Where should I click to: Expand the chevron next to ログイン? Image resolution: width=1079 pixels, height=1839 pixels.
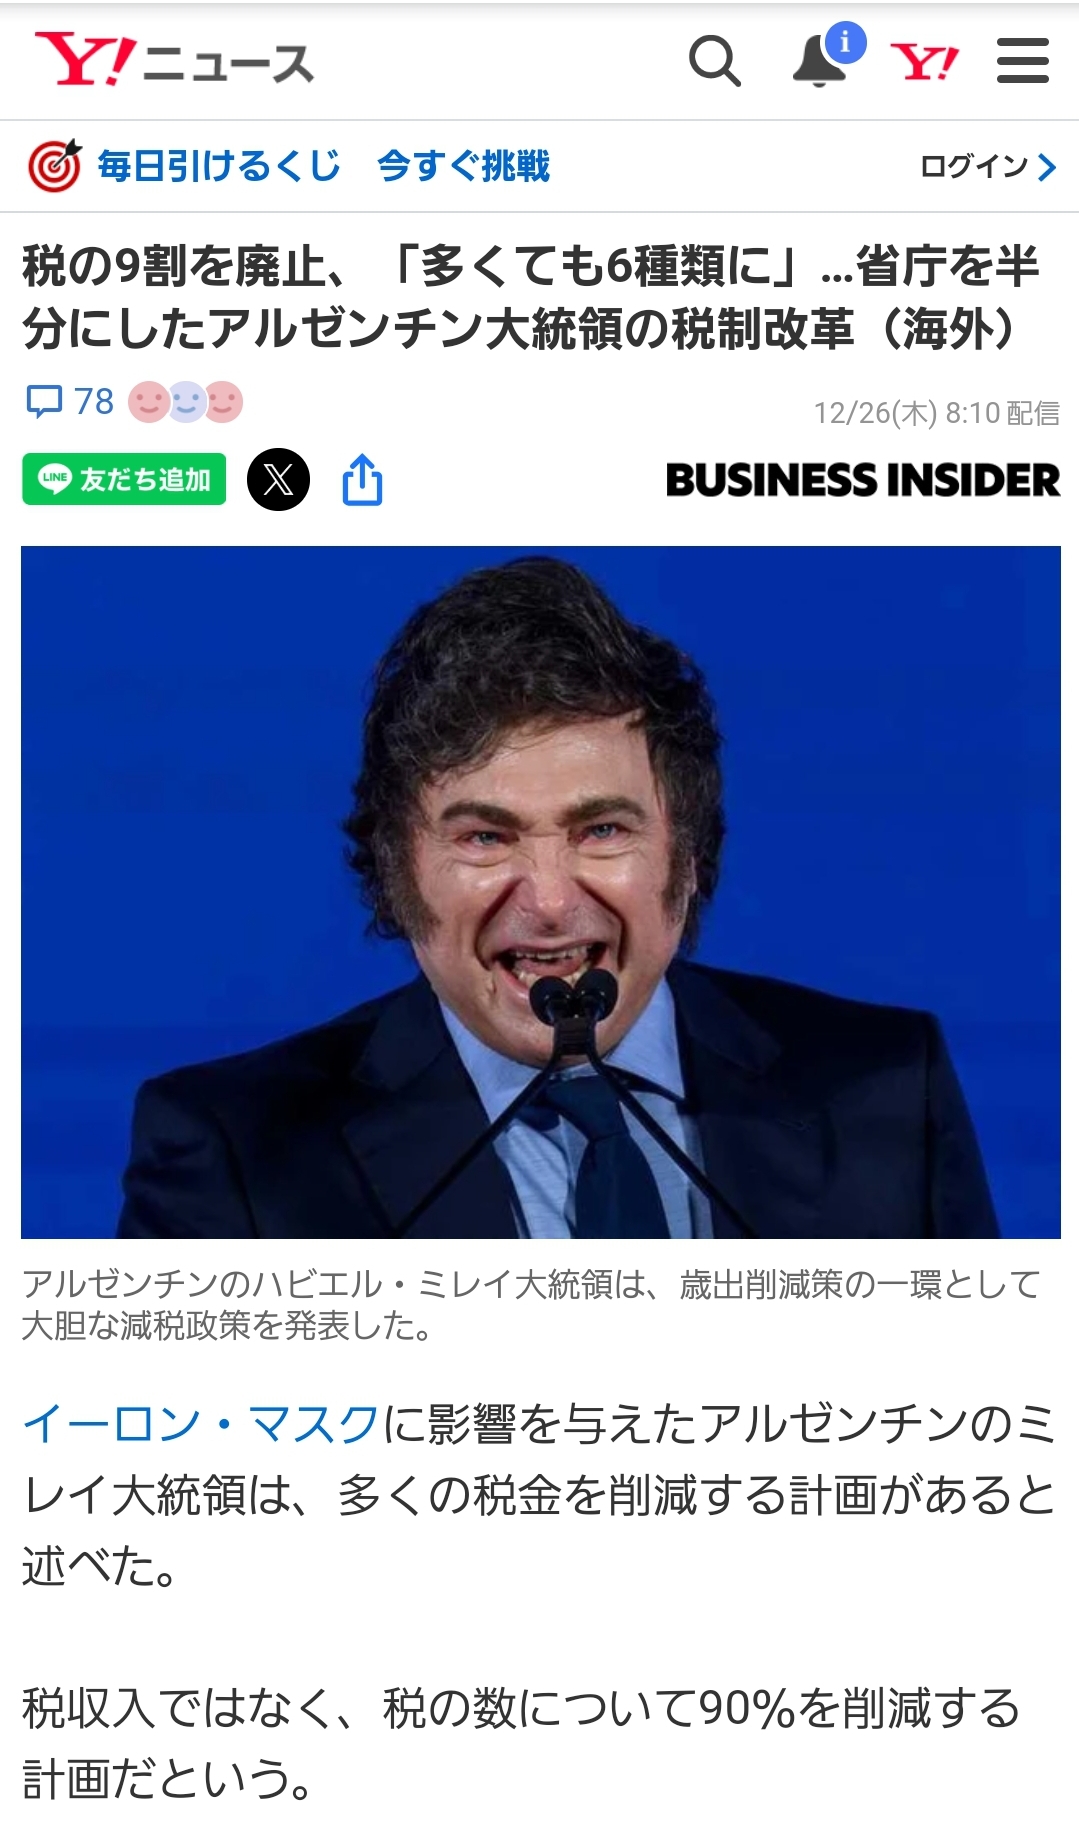[x=1047, y=167]
